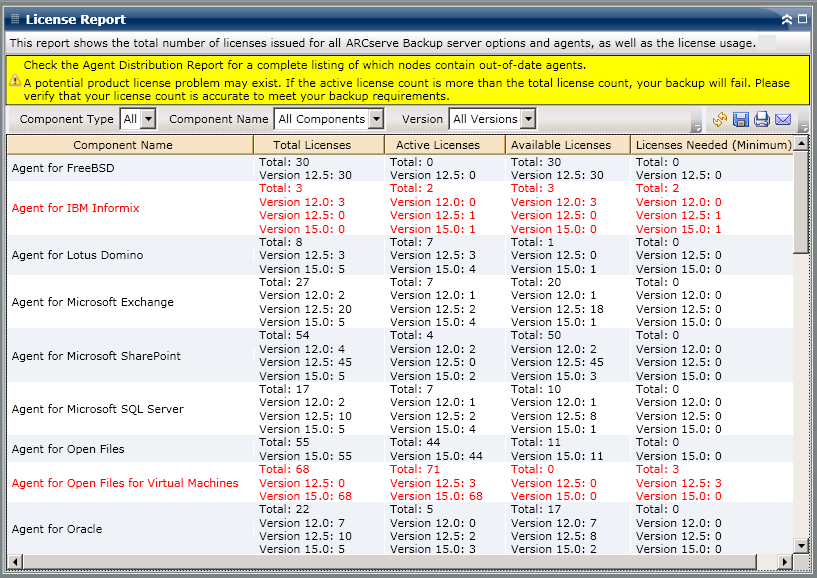Collapse the License Report panel with the double chevron
The height and width of the screenshot is (578, 817).
(786, 19)
